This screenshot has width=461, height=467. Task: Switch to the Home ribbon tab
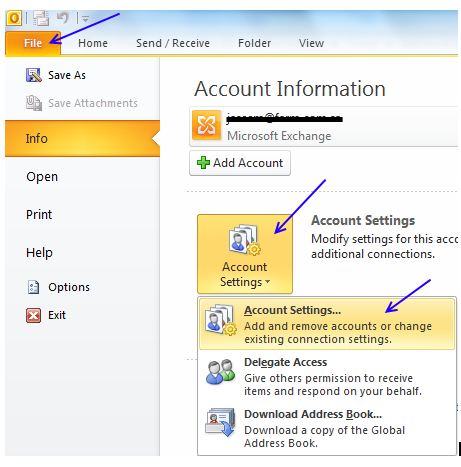click(93, 43)
